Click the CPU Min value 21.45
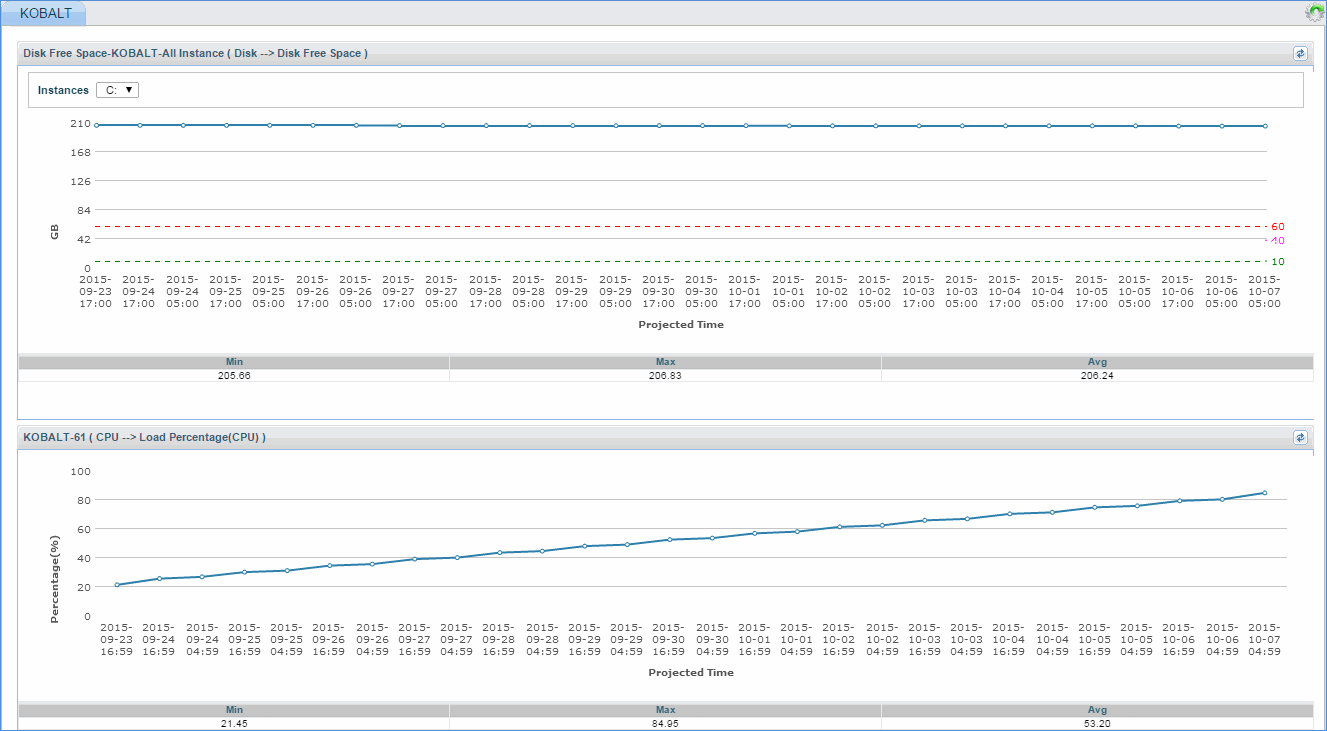 [x=234, y=723]
